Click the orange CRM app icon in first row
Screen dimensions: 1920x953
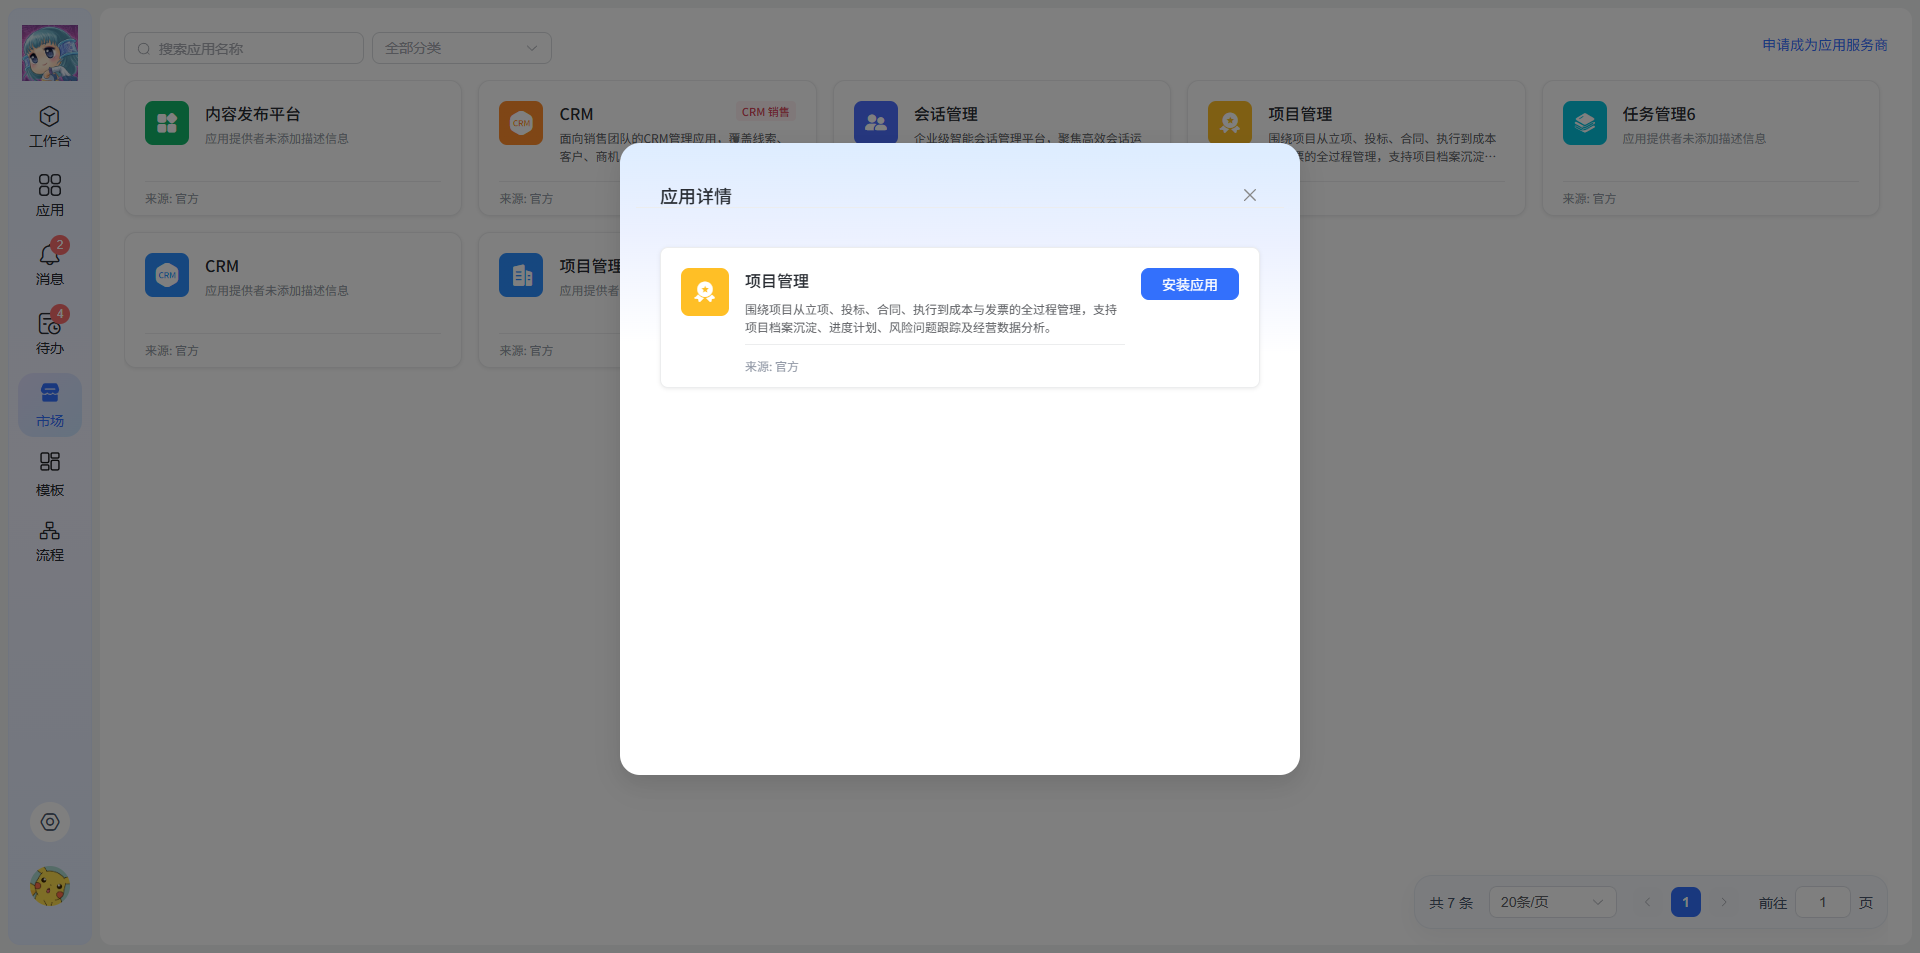coord(521,123)
